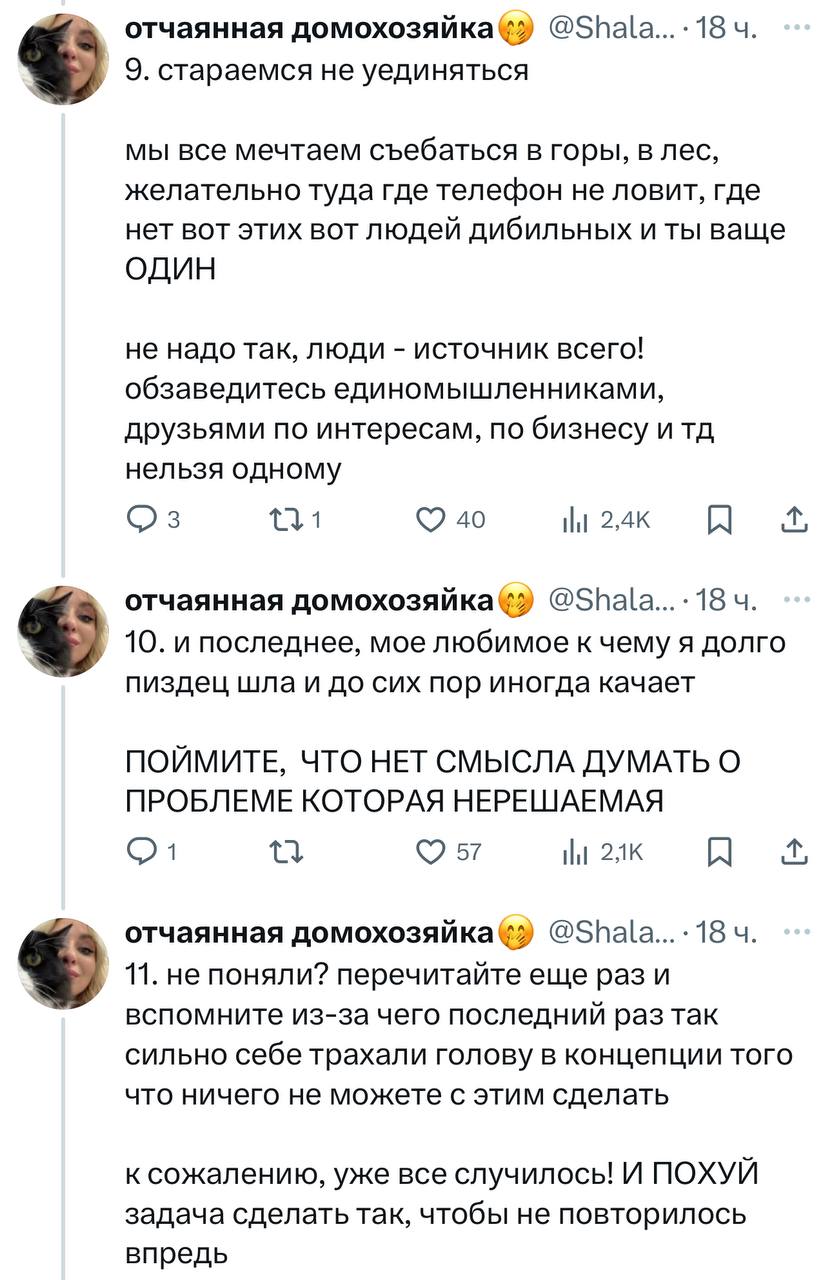
Task: Open author name on tweet 10
Action: pyautogui.click(x=310, y=600)
